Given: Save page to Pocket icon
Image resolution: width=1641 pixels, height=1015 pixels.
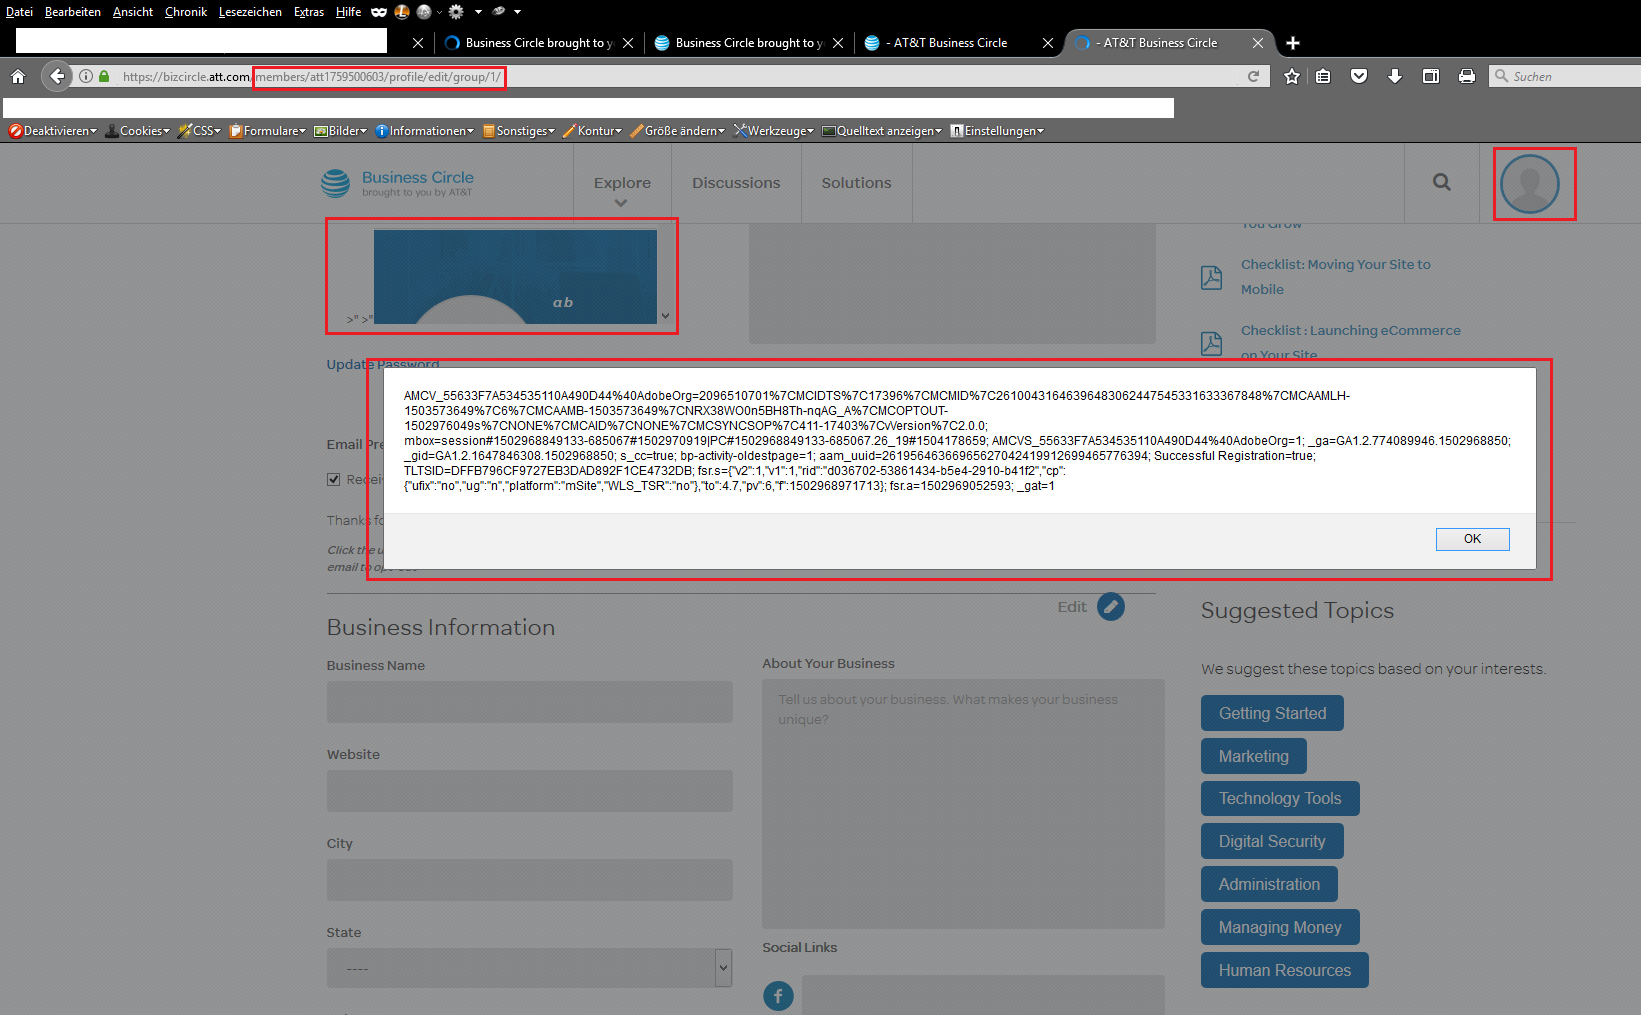Looking at the screenshot, I should [1359, 77].
